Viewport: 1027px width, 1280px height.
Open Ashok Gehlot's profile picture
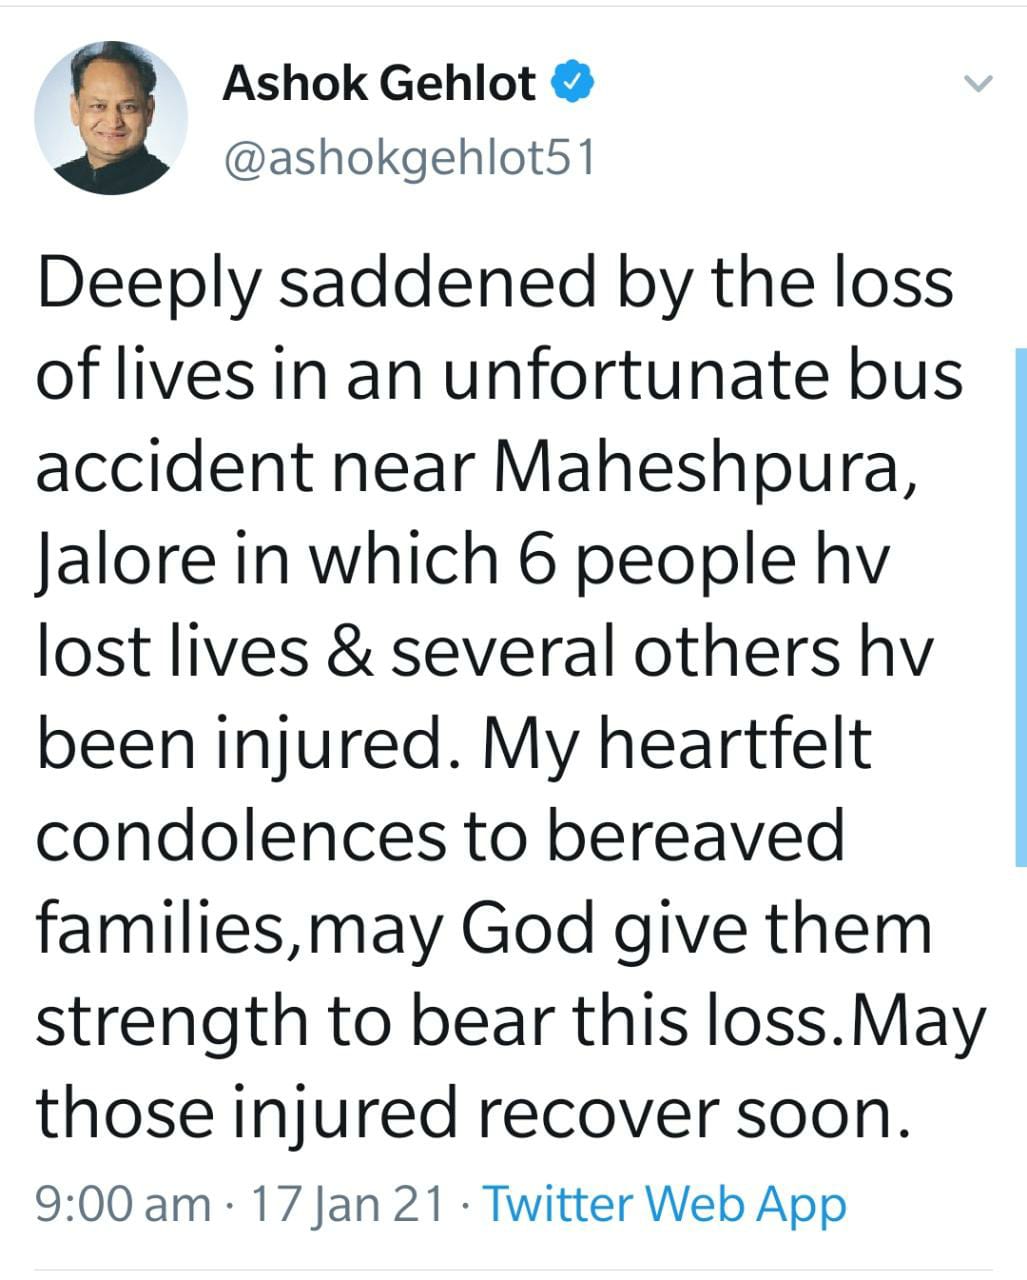tap(111, 118)
